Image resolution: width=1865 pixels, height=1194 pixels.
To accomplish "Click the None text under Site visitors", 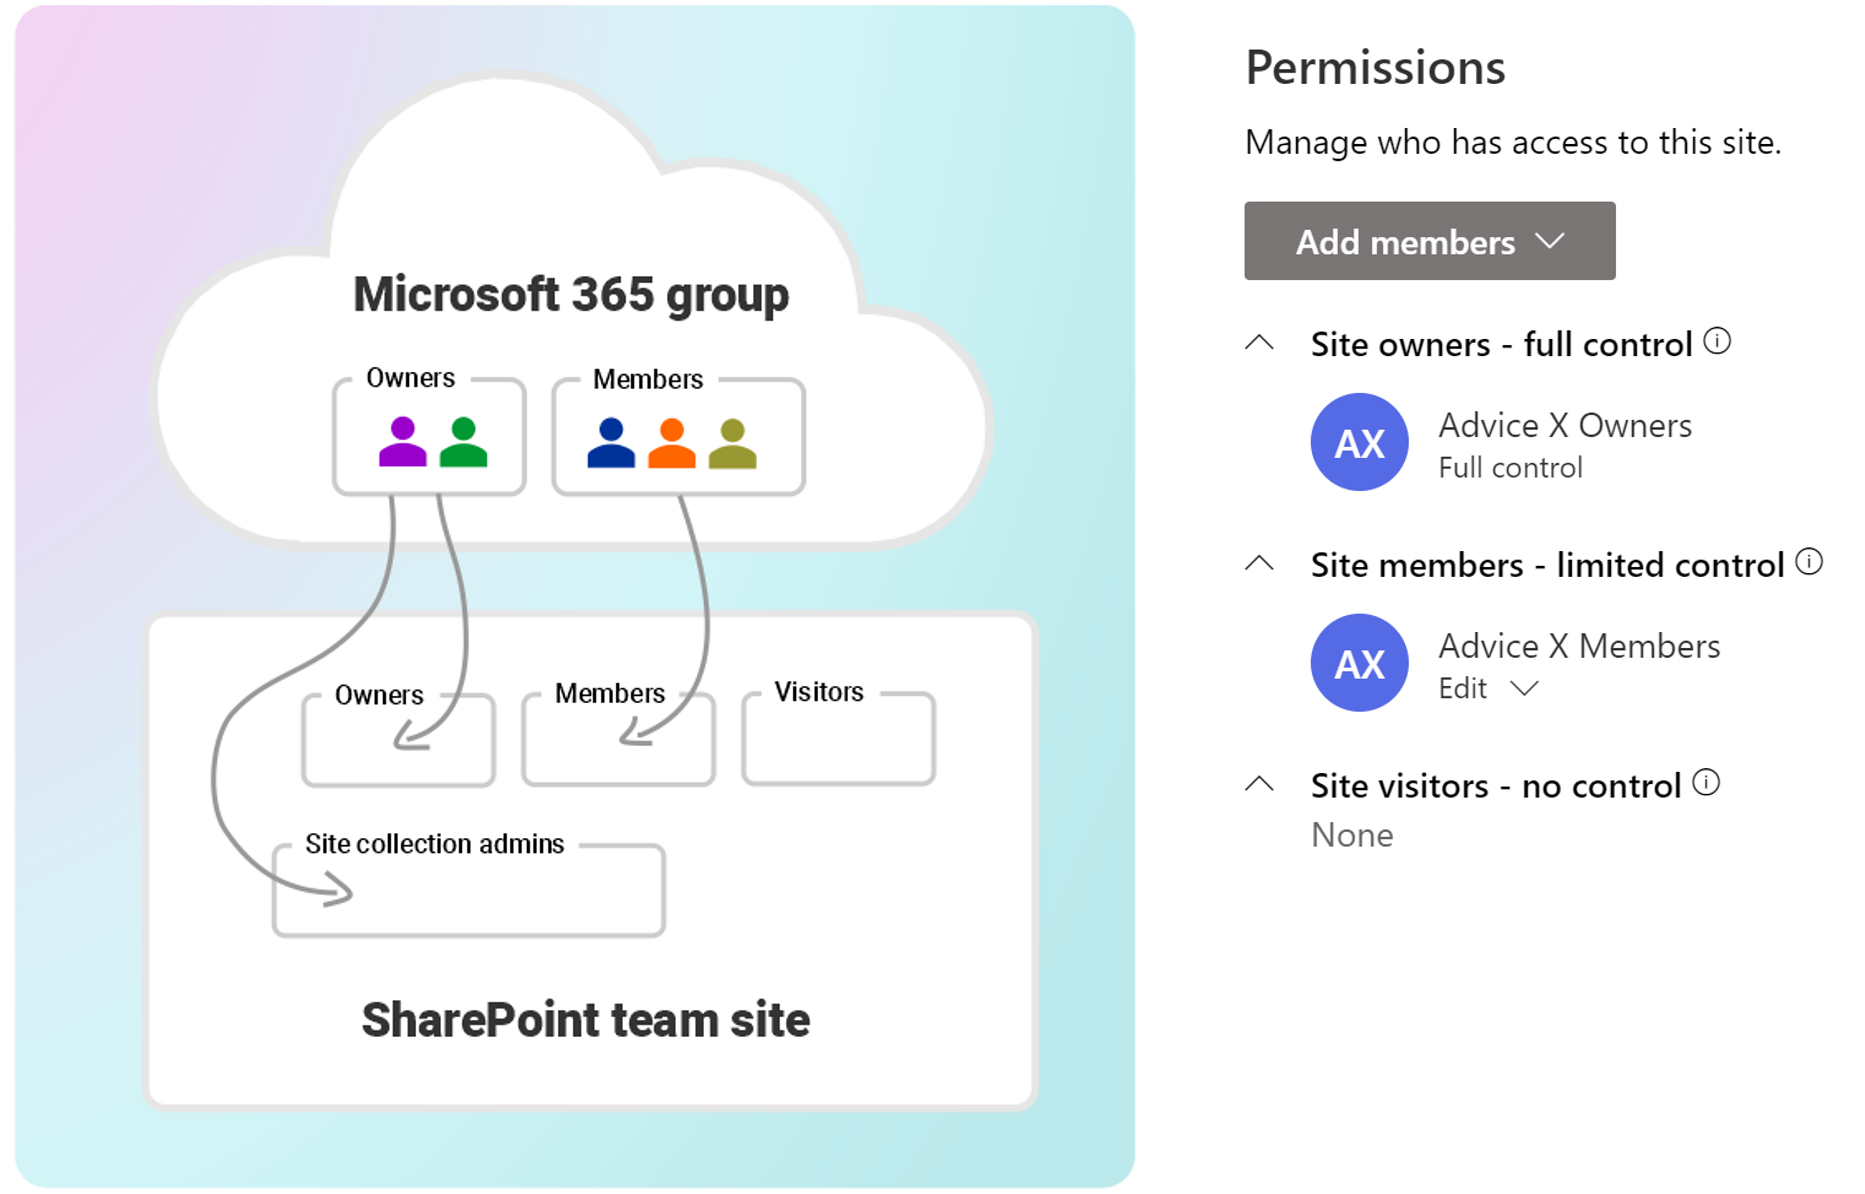I will point(1352,834).
